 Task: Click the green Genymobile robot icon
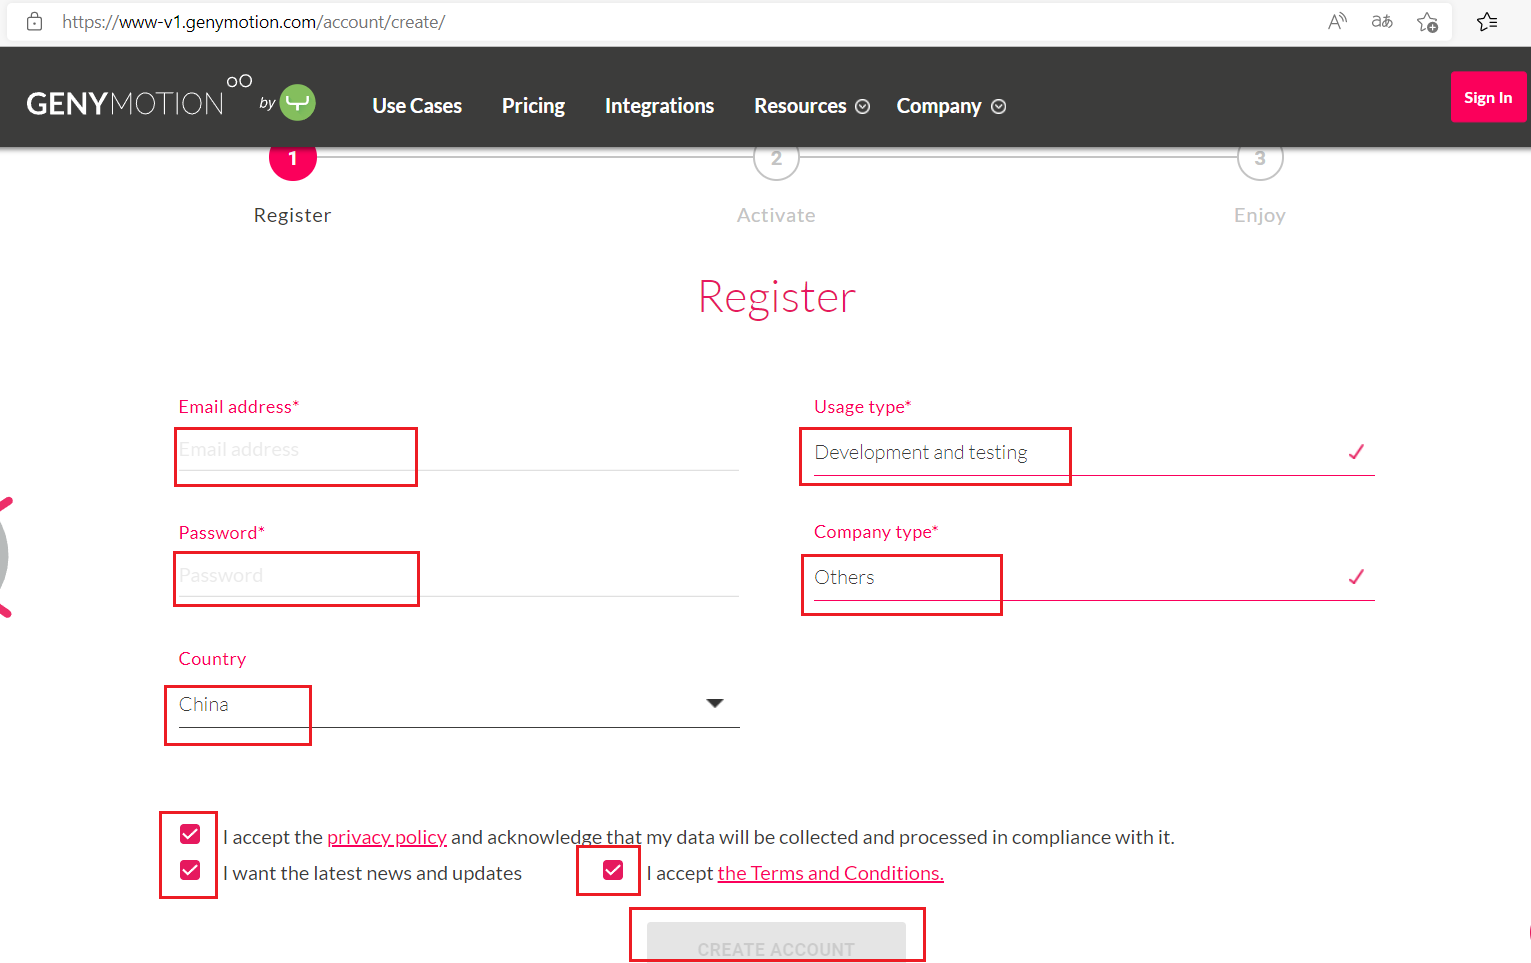[x=298, y=102]
